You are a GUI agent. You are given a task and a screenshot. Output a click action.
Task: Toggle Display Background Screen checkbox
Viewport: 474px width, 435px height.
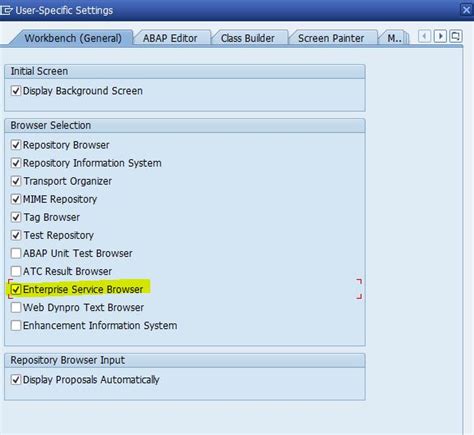coord(16,91)
